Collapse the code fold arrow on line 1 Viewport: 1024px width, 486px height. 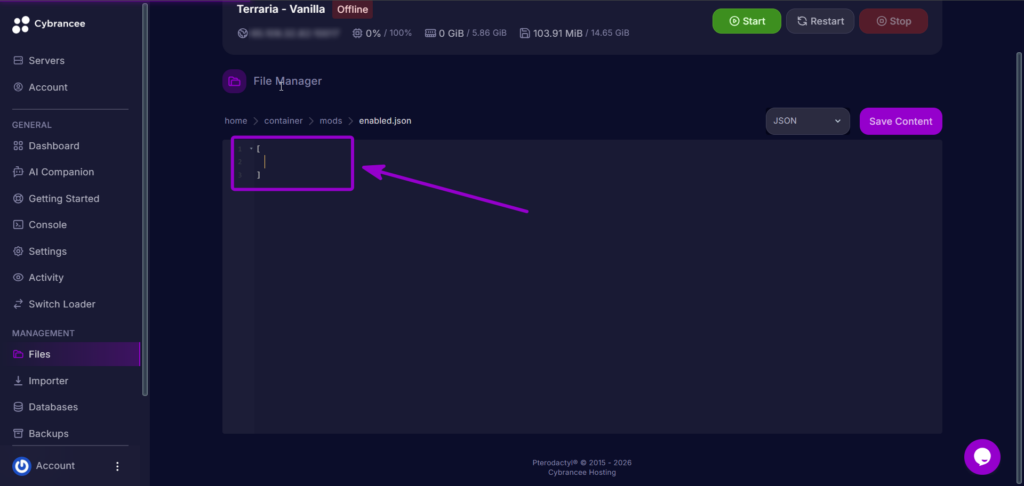251,149
